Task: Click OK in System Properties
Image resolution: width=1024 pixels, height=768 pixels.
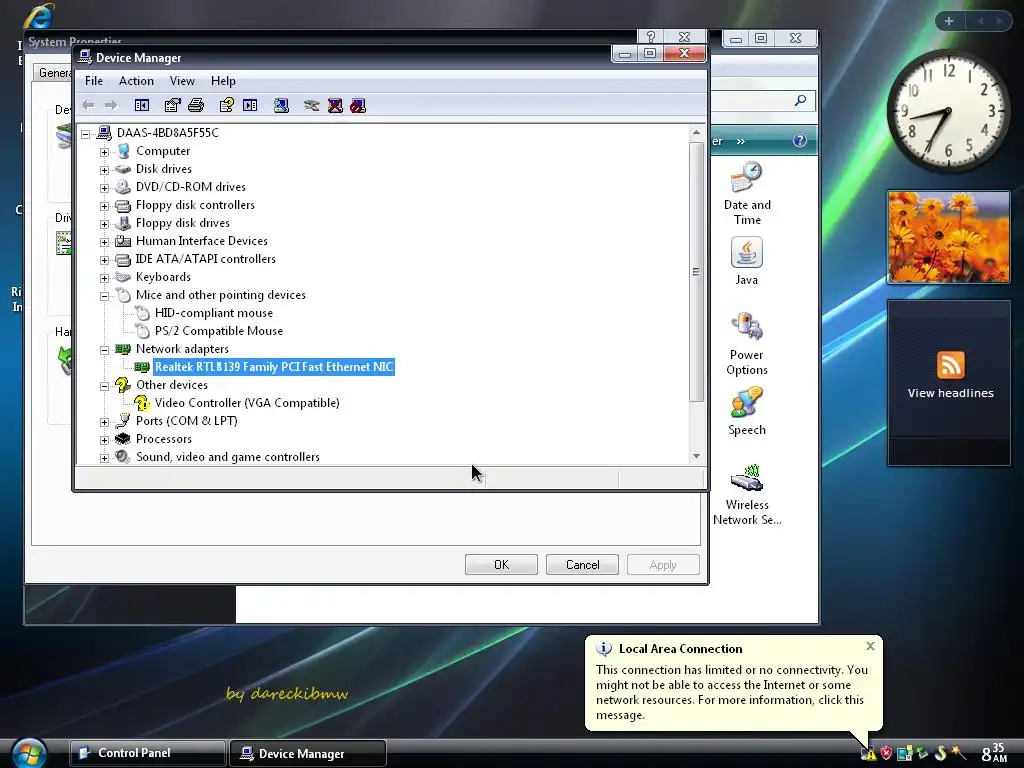Action: pyautogui.click(x=502, y=565)
